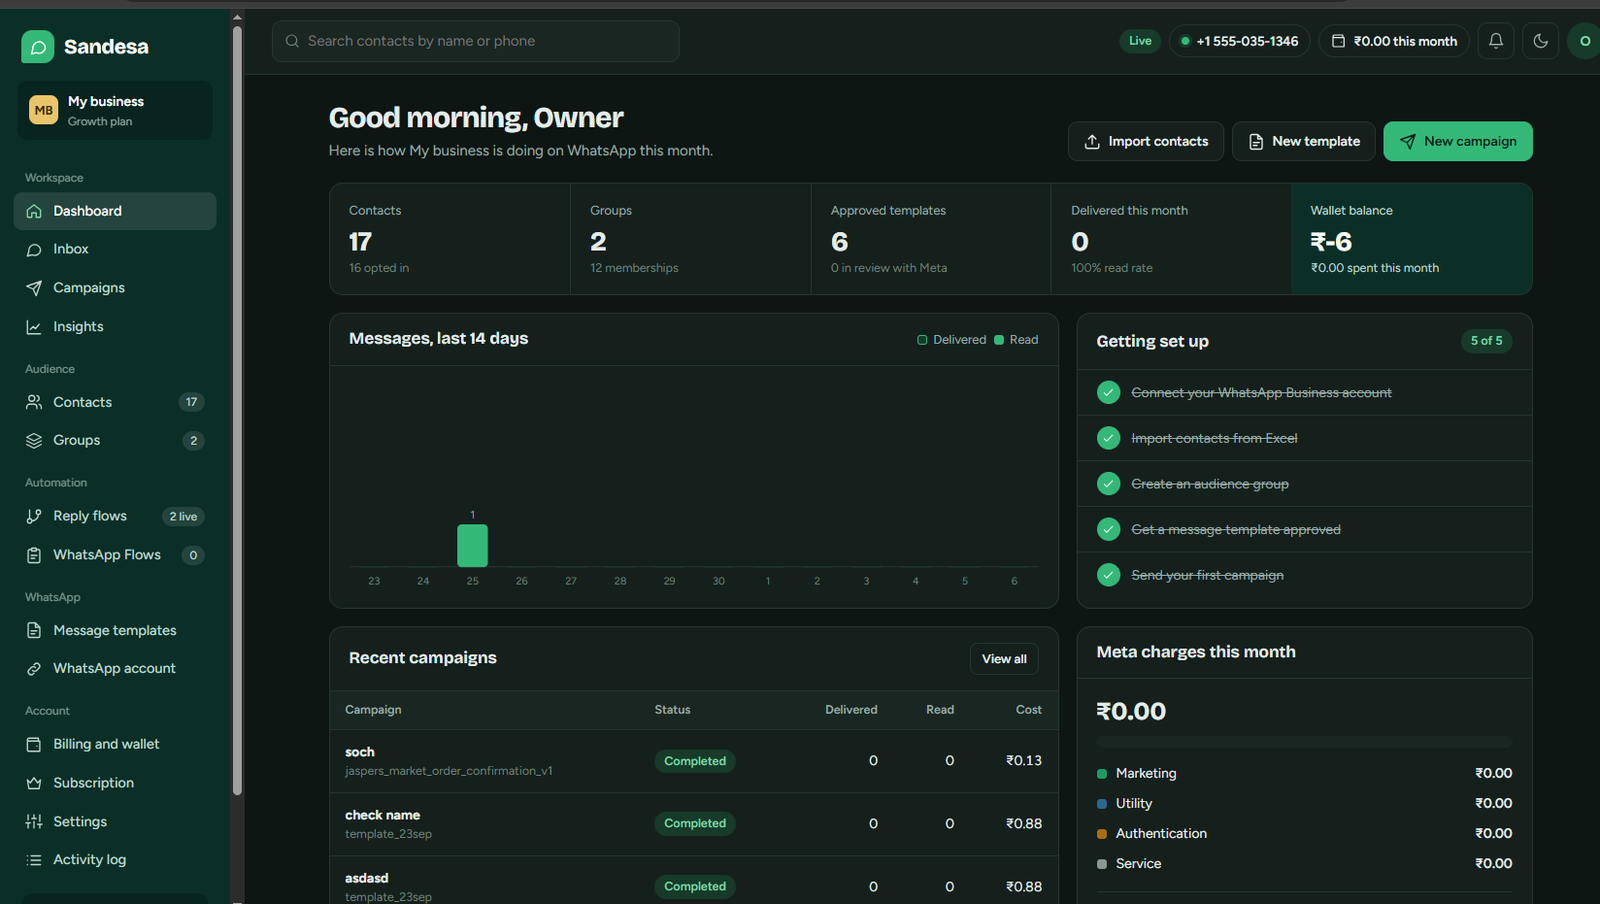Open notifications bell icon

[x=1496, y=41]
